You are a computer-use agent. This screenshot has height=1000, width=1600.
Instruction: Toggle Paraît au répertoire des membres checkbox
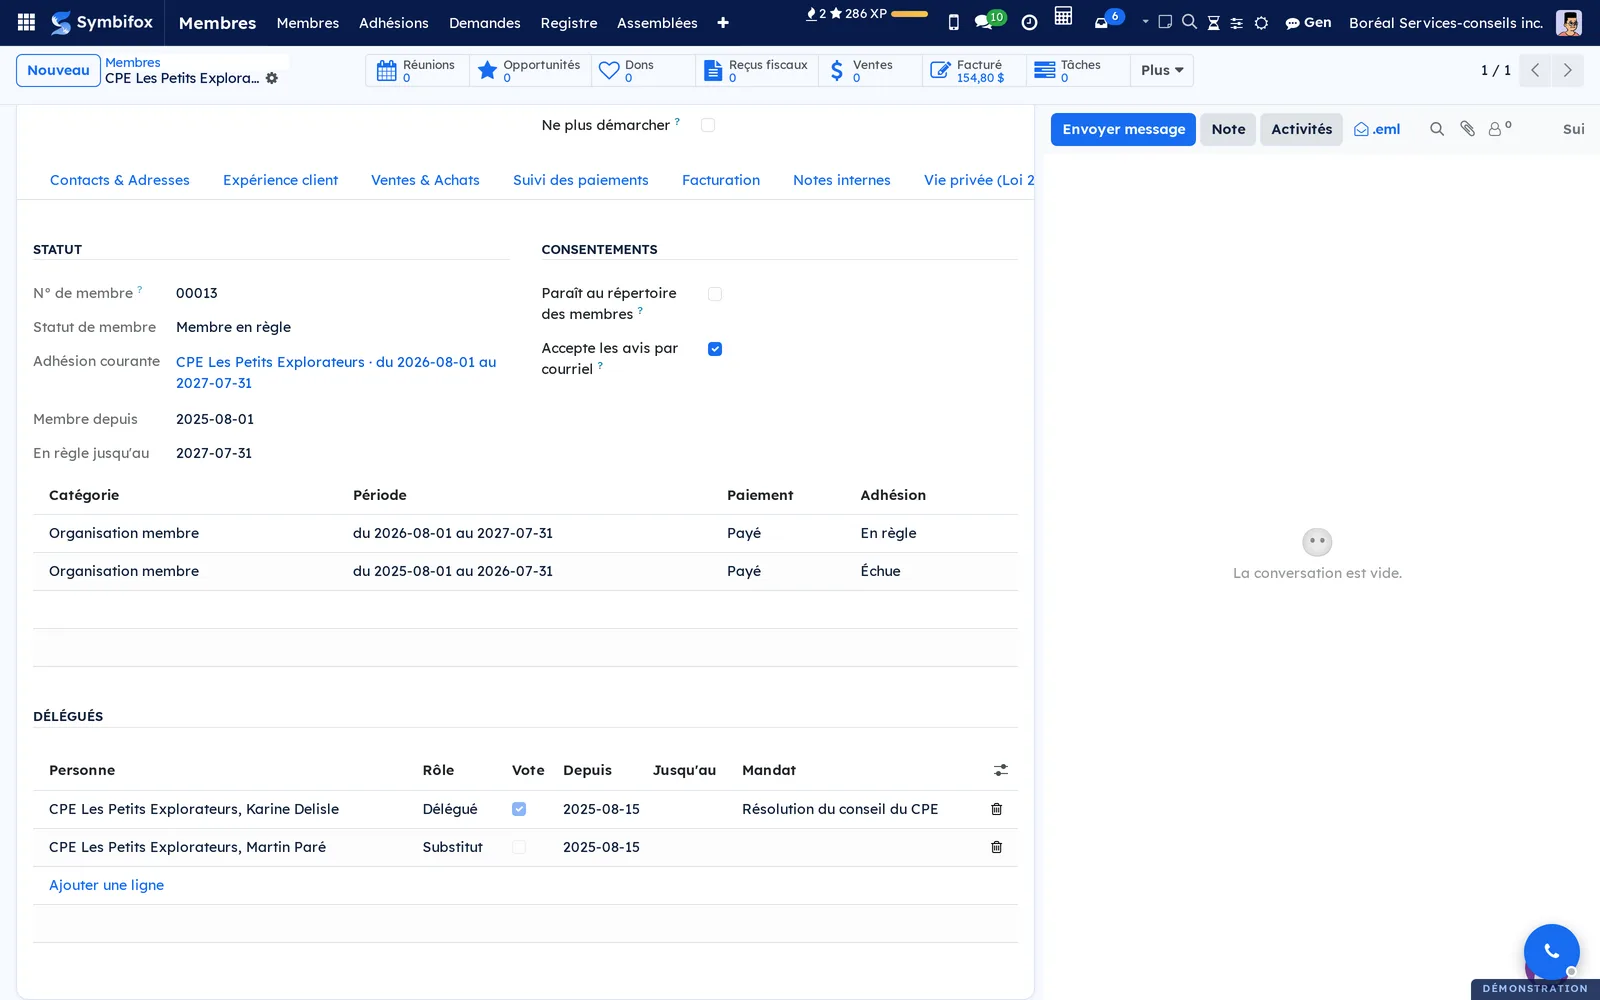click(715, 294)
